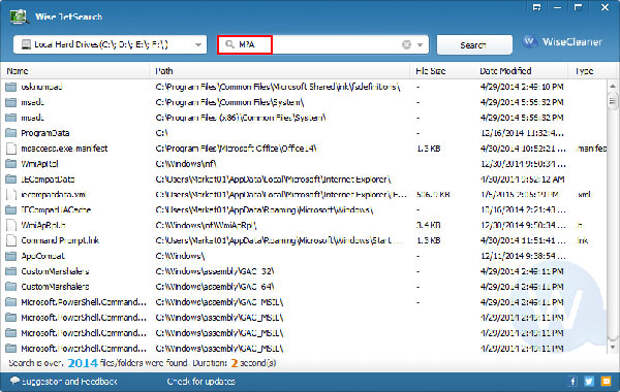Open the Twitter icon in status bar
Image resolution: width=620 pixels, height=392 pixels.
click(x=589, y=381)
